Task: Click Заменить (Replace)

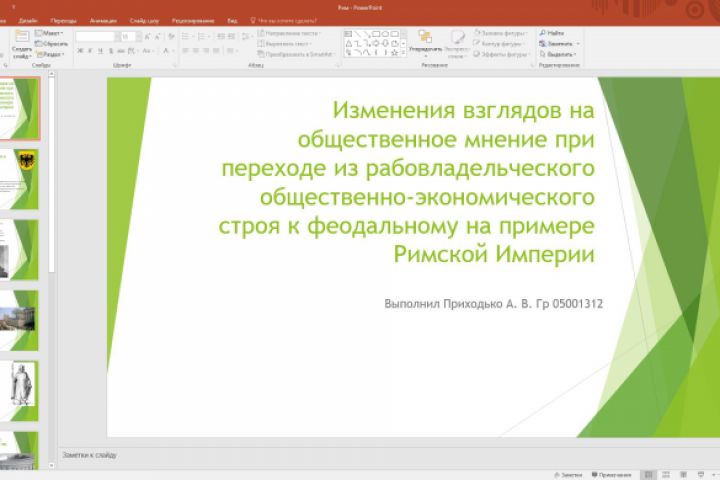Action: point(559,44)
